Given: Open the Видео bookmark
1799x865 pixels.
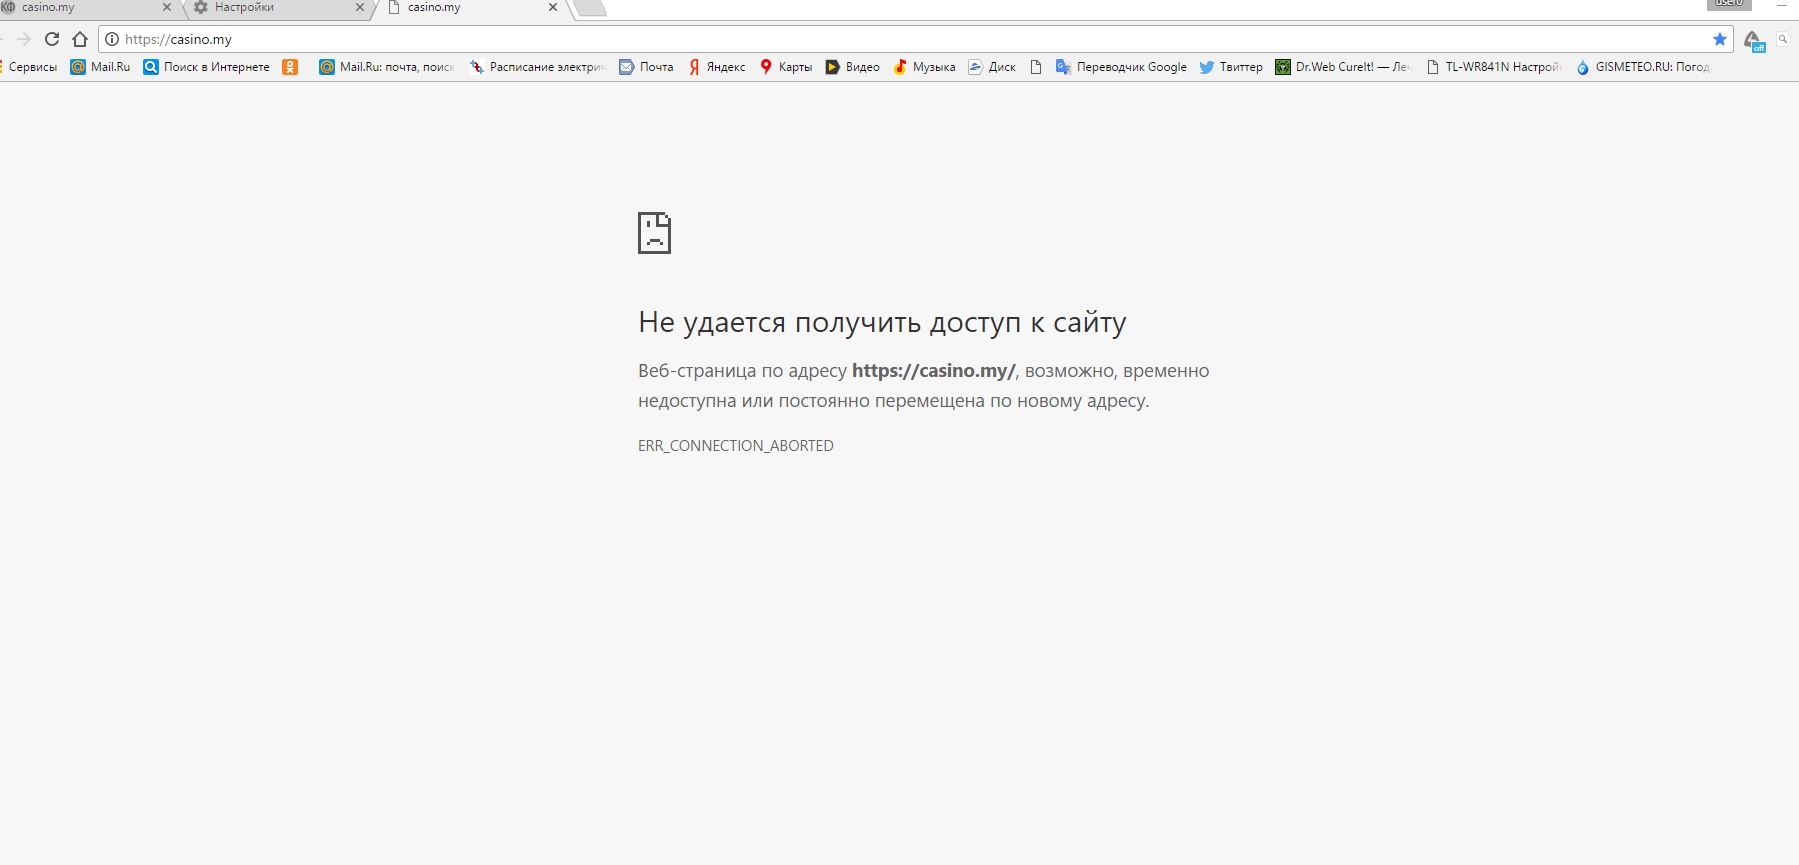Looking at the screenshot, I should click(852, 67).
